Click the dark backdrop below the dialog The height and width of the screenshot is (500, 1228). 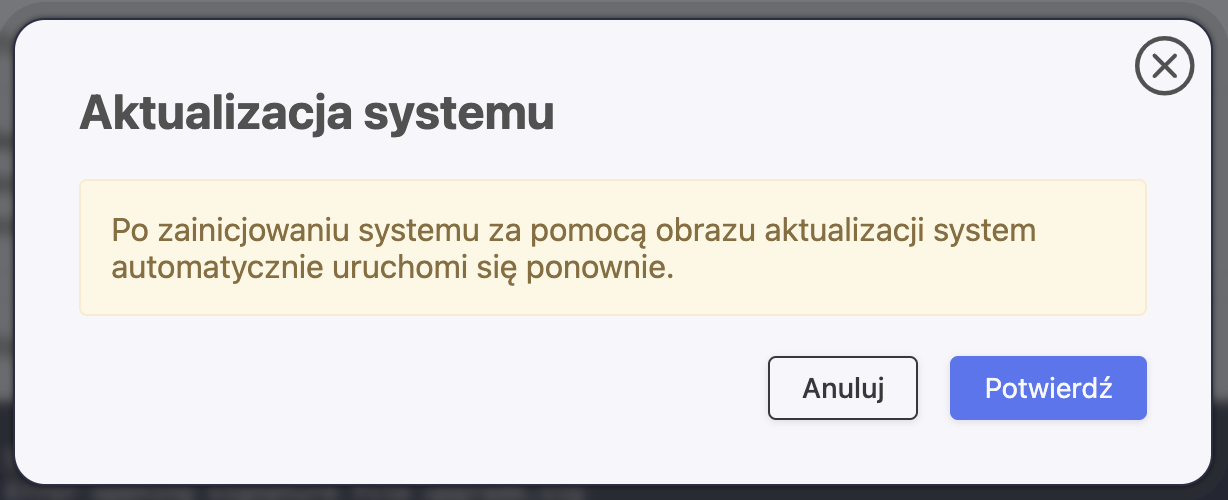tap(614, 493)
